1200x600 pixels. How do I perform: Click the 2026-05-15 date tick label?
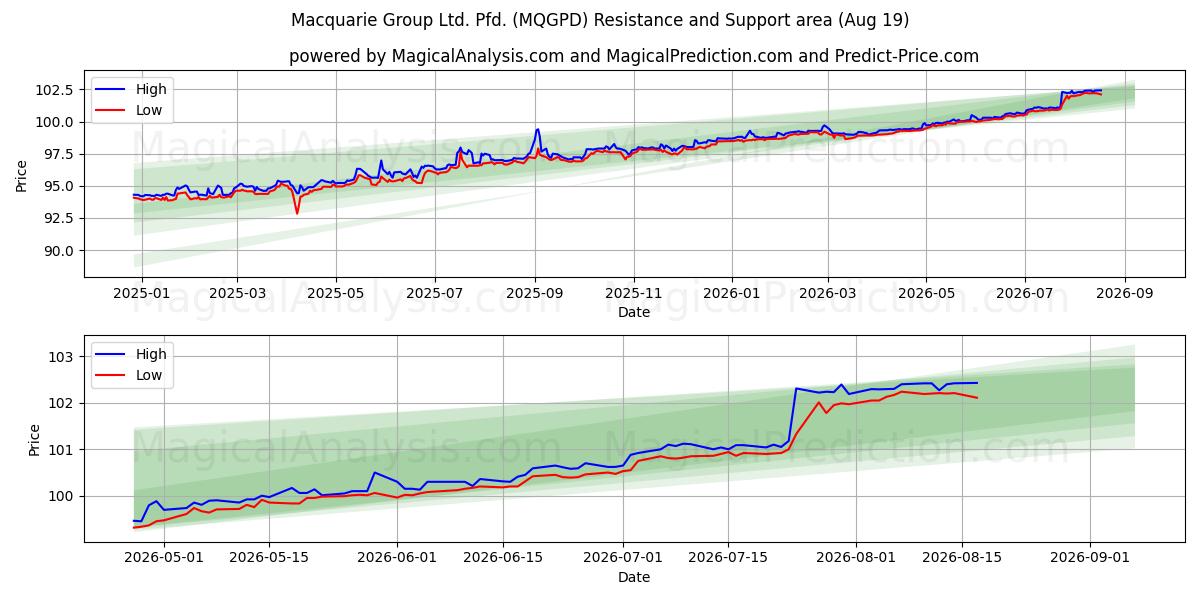[269, 558]
